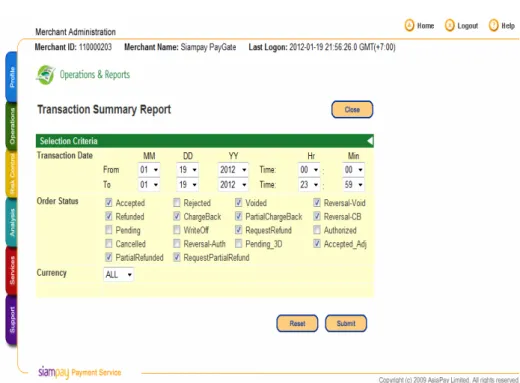Uncheck the PartialChargeBack checkbox

pyautogui.click(x=238, y=216)
